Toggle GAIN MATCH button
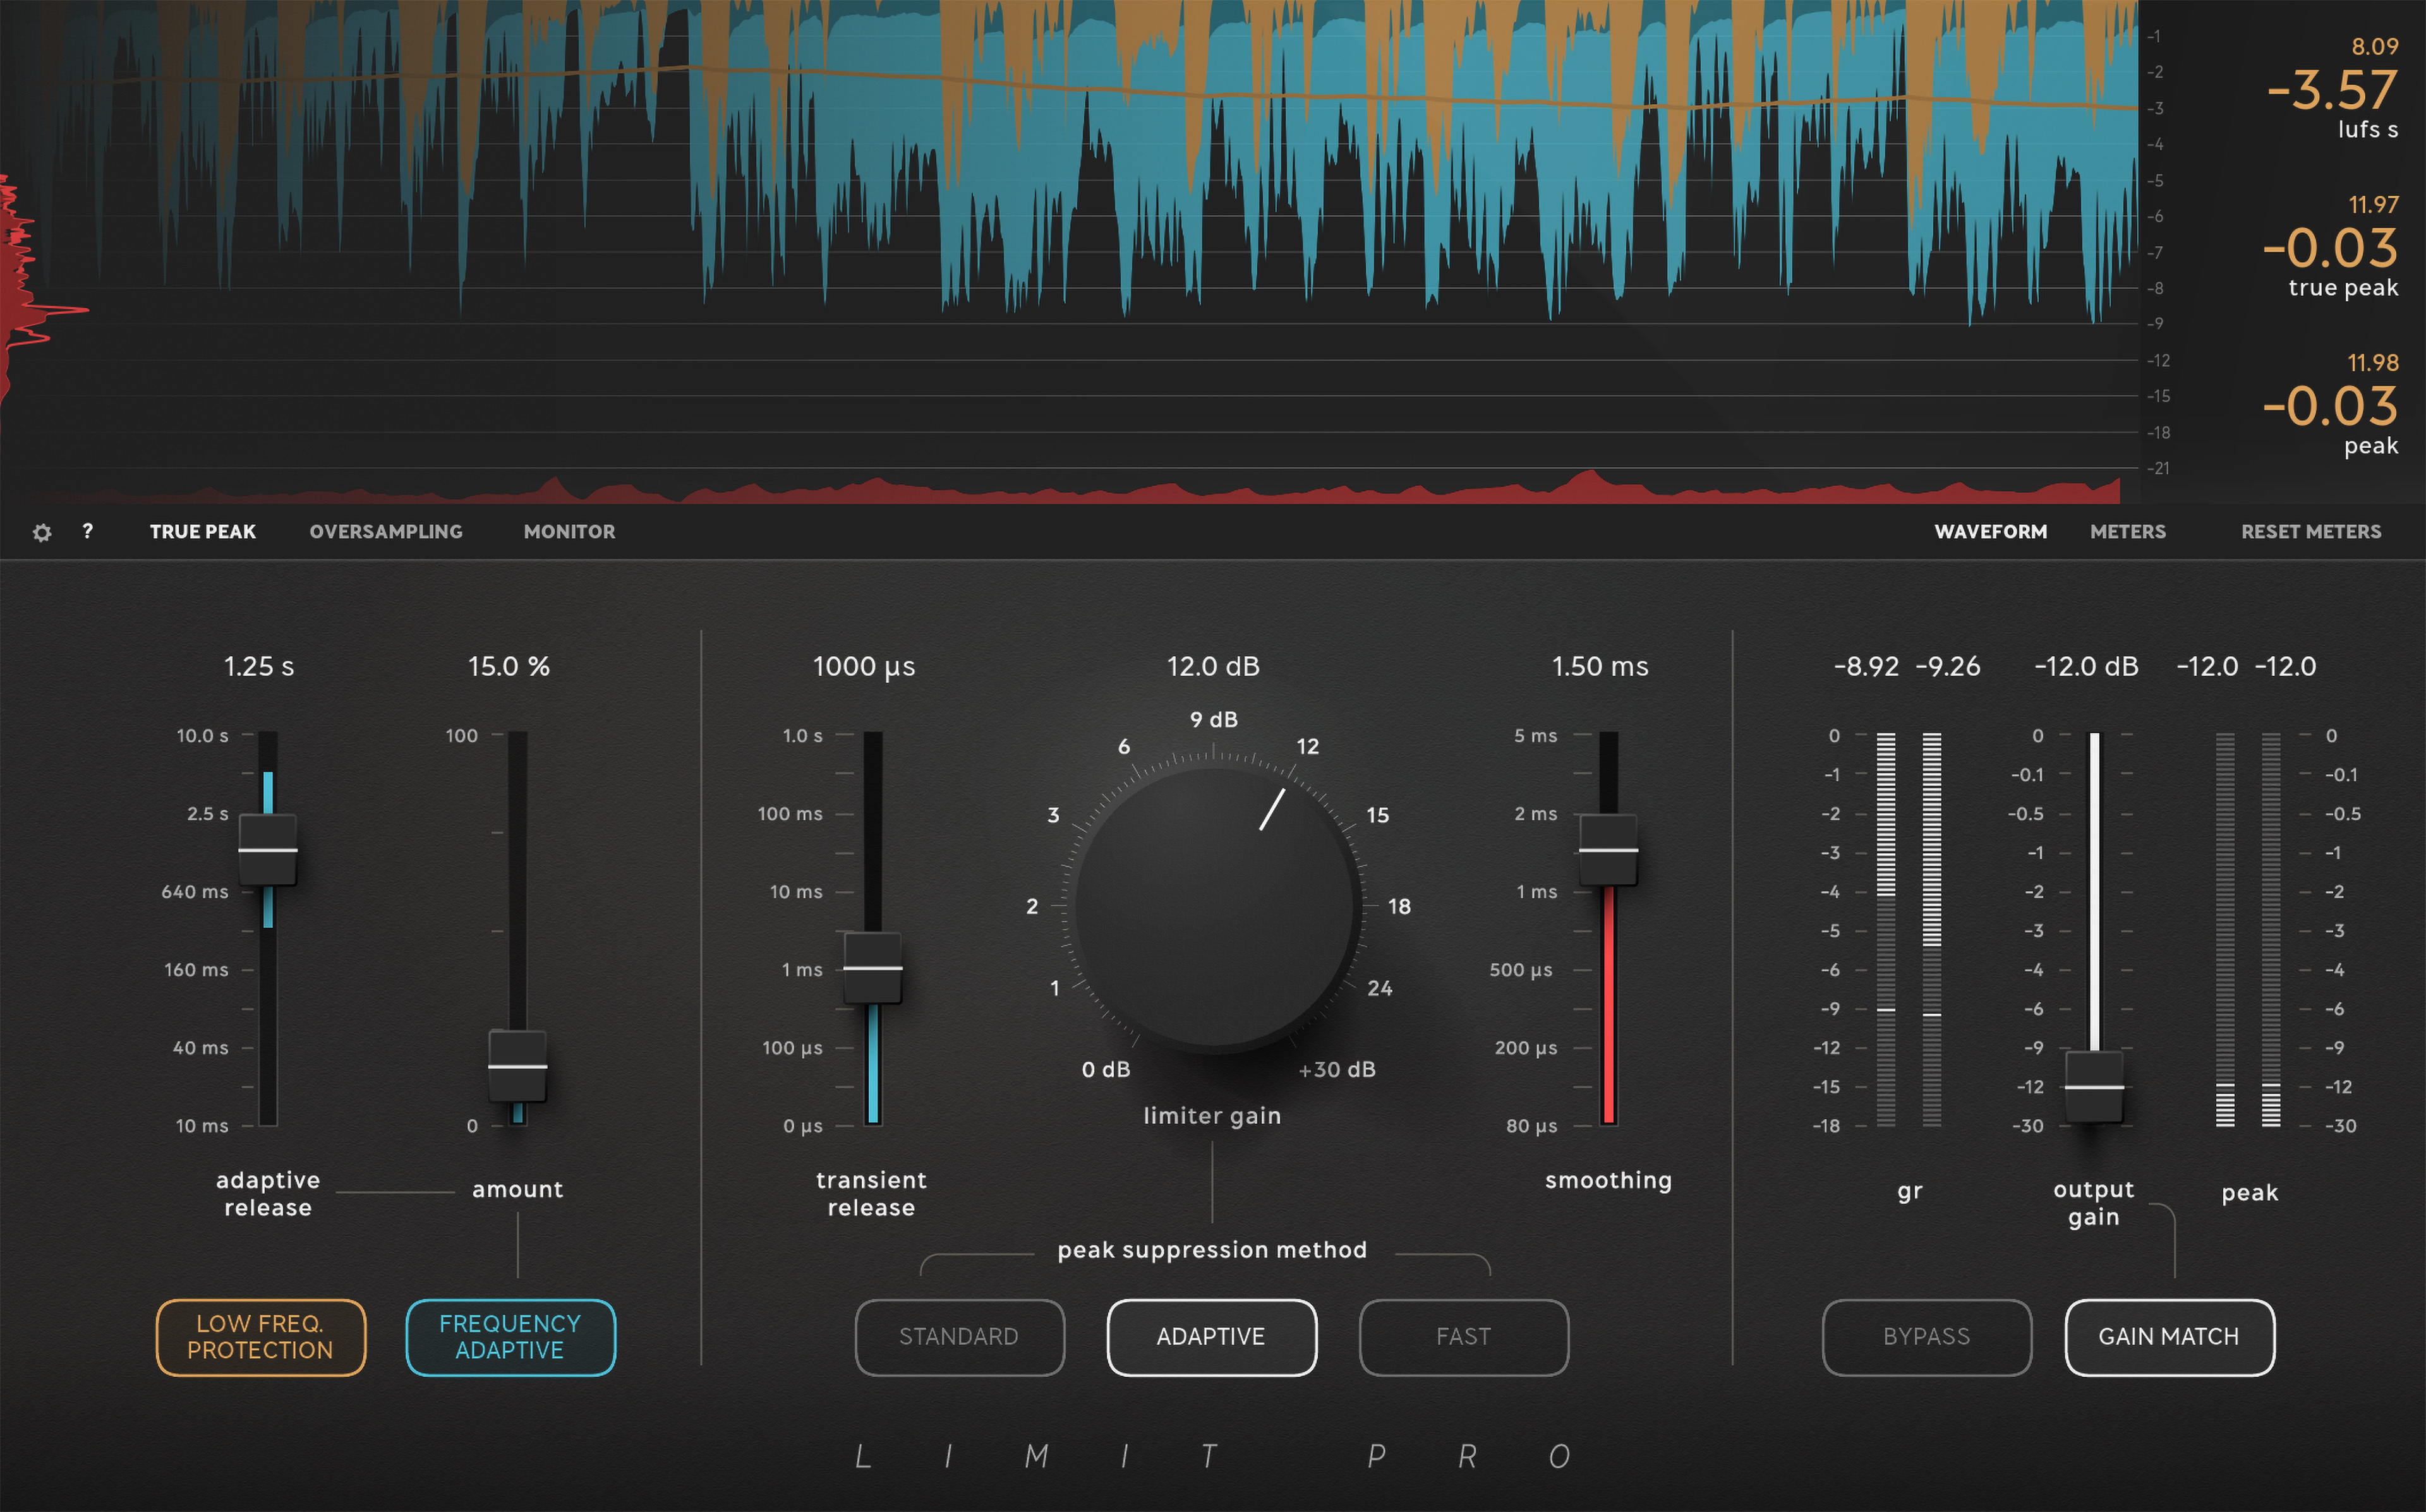 click(x=2169, y=1337)
